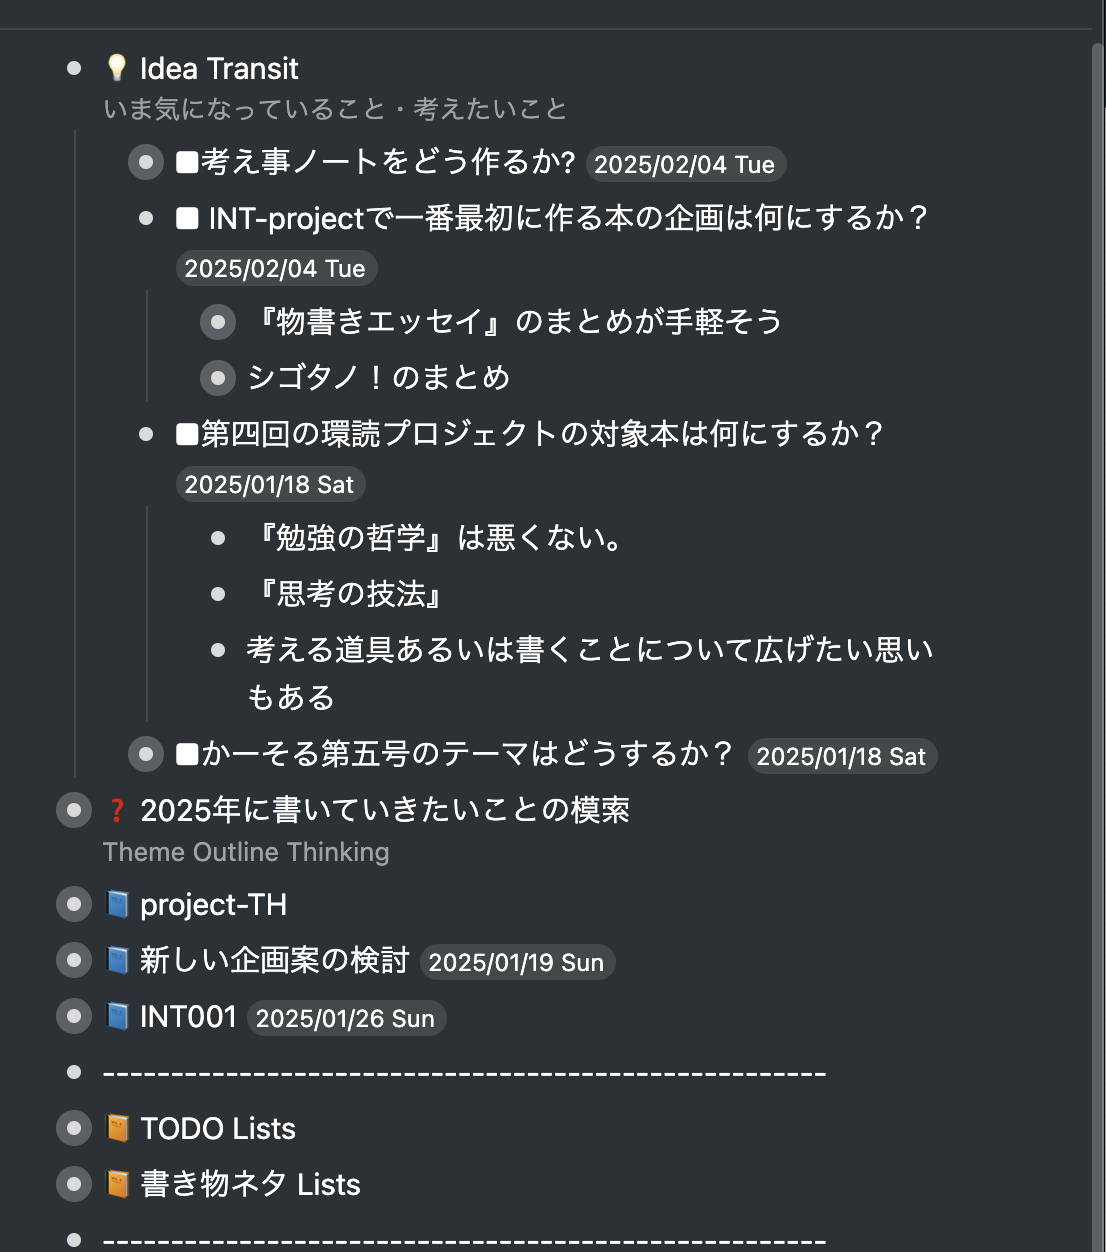Click the 2025/01/18 Sat badge beside かーそる第五号
This screenshot has height=1252, width=1106.
pyautogui.click(x=843, y=757)
